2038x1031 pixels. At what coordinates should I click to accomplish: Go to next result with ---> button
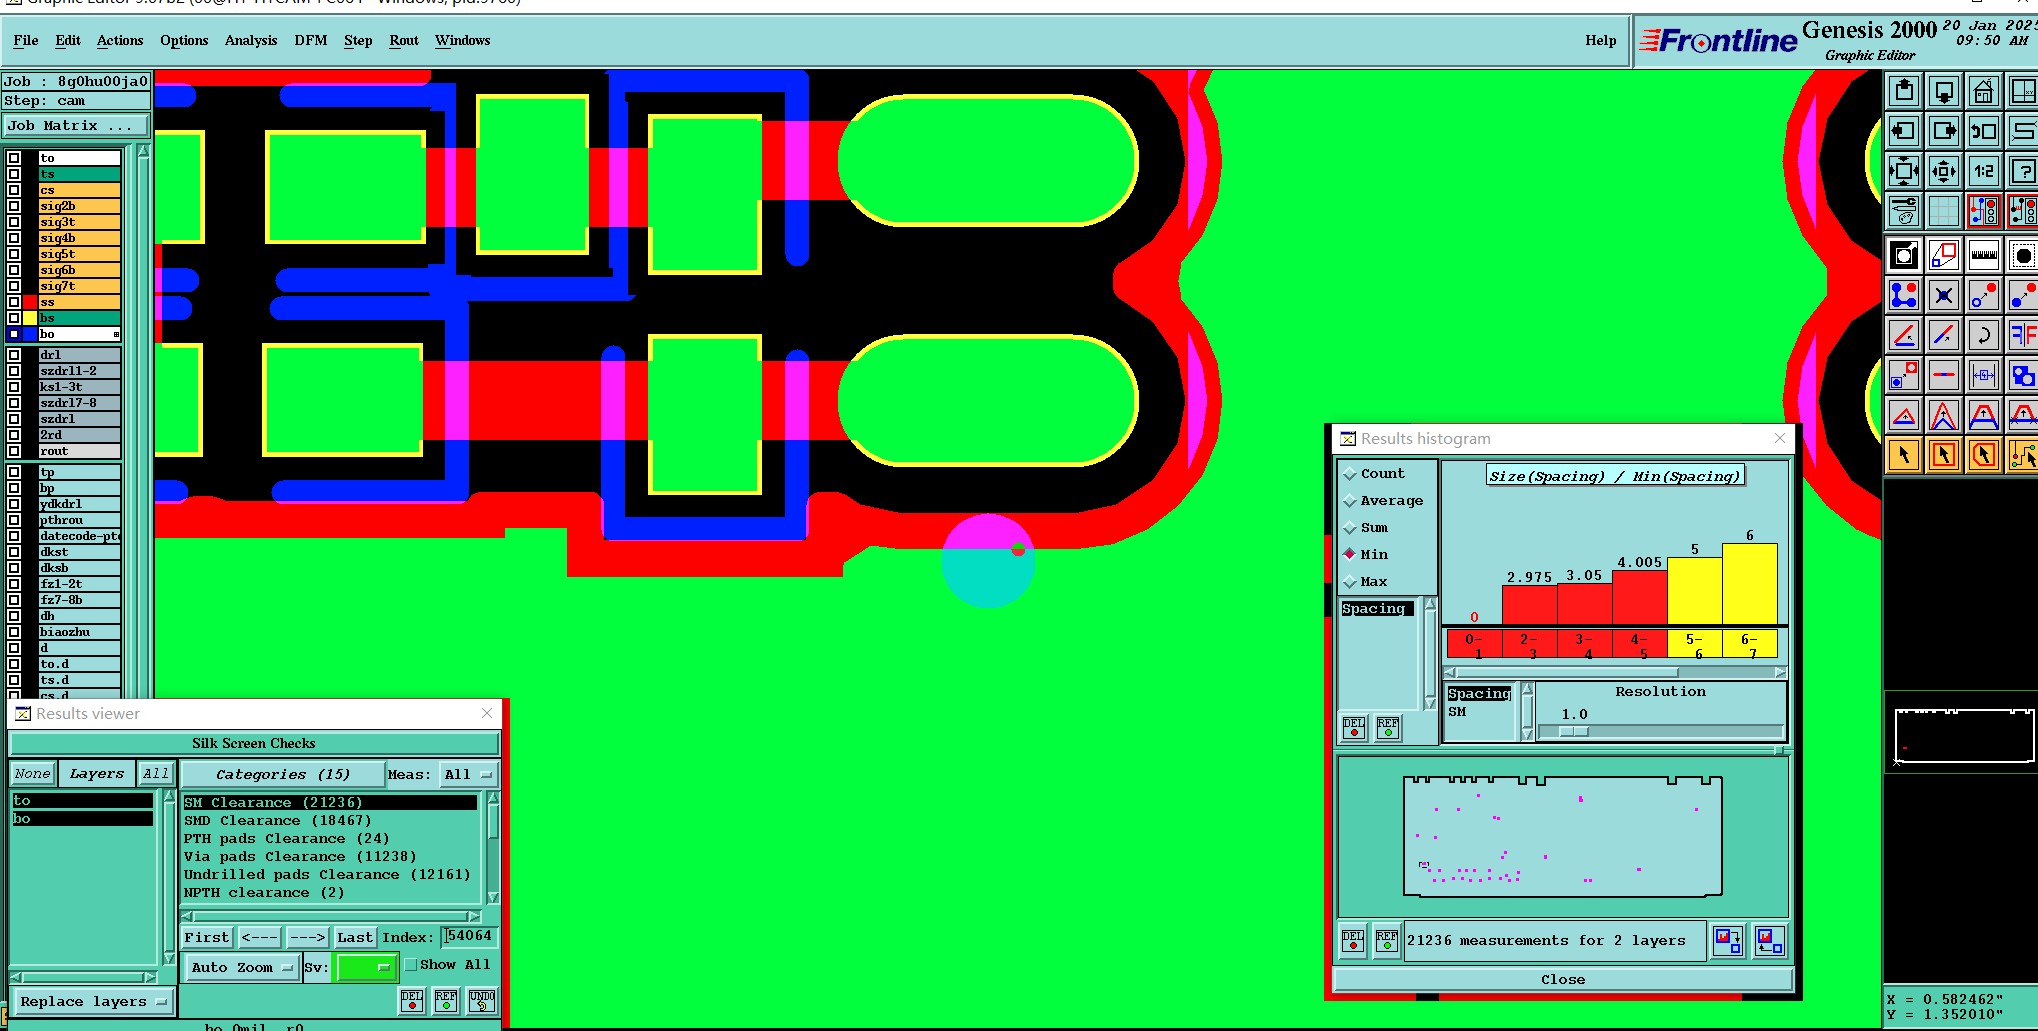pyautogui.click(x=307, y=938)
